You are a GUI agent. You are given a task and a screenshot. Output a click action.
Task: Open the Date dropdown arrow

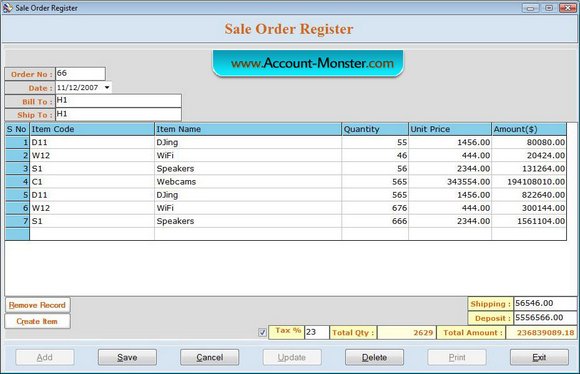tap(107, 88)
